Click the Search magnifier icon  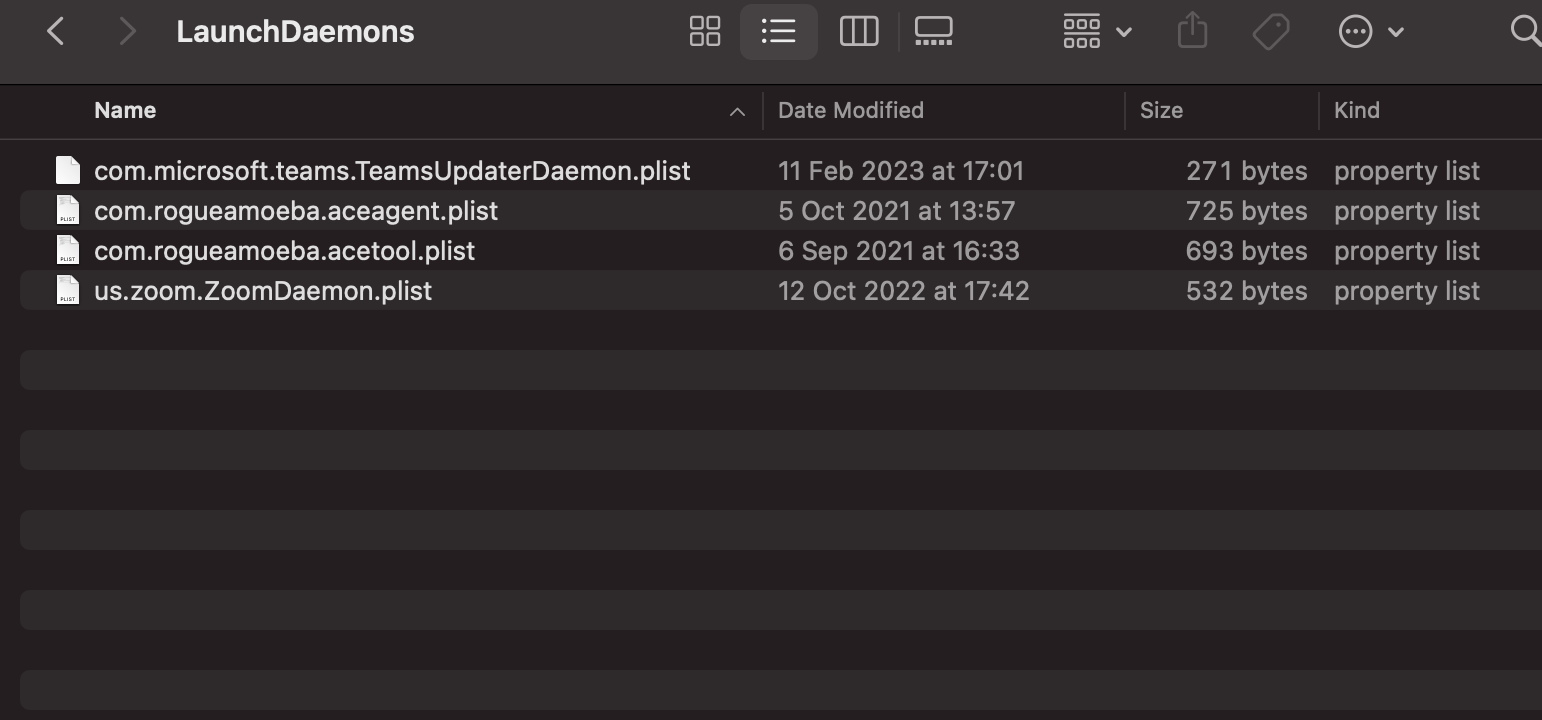pos(1524,32)
